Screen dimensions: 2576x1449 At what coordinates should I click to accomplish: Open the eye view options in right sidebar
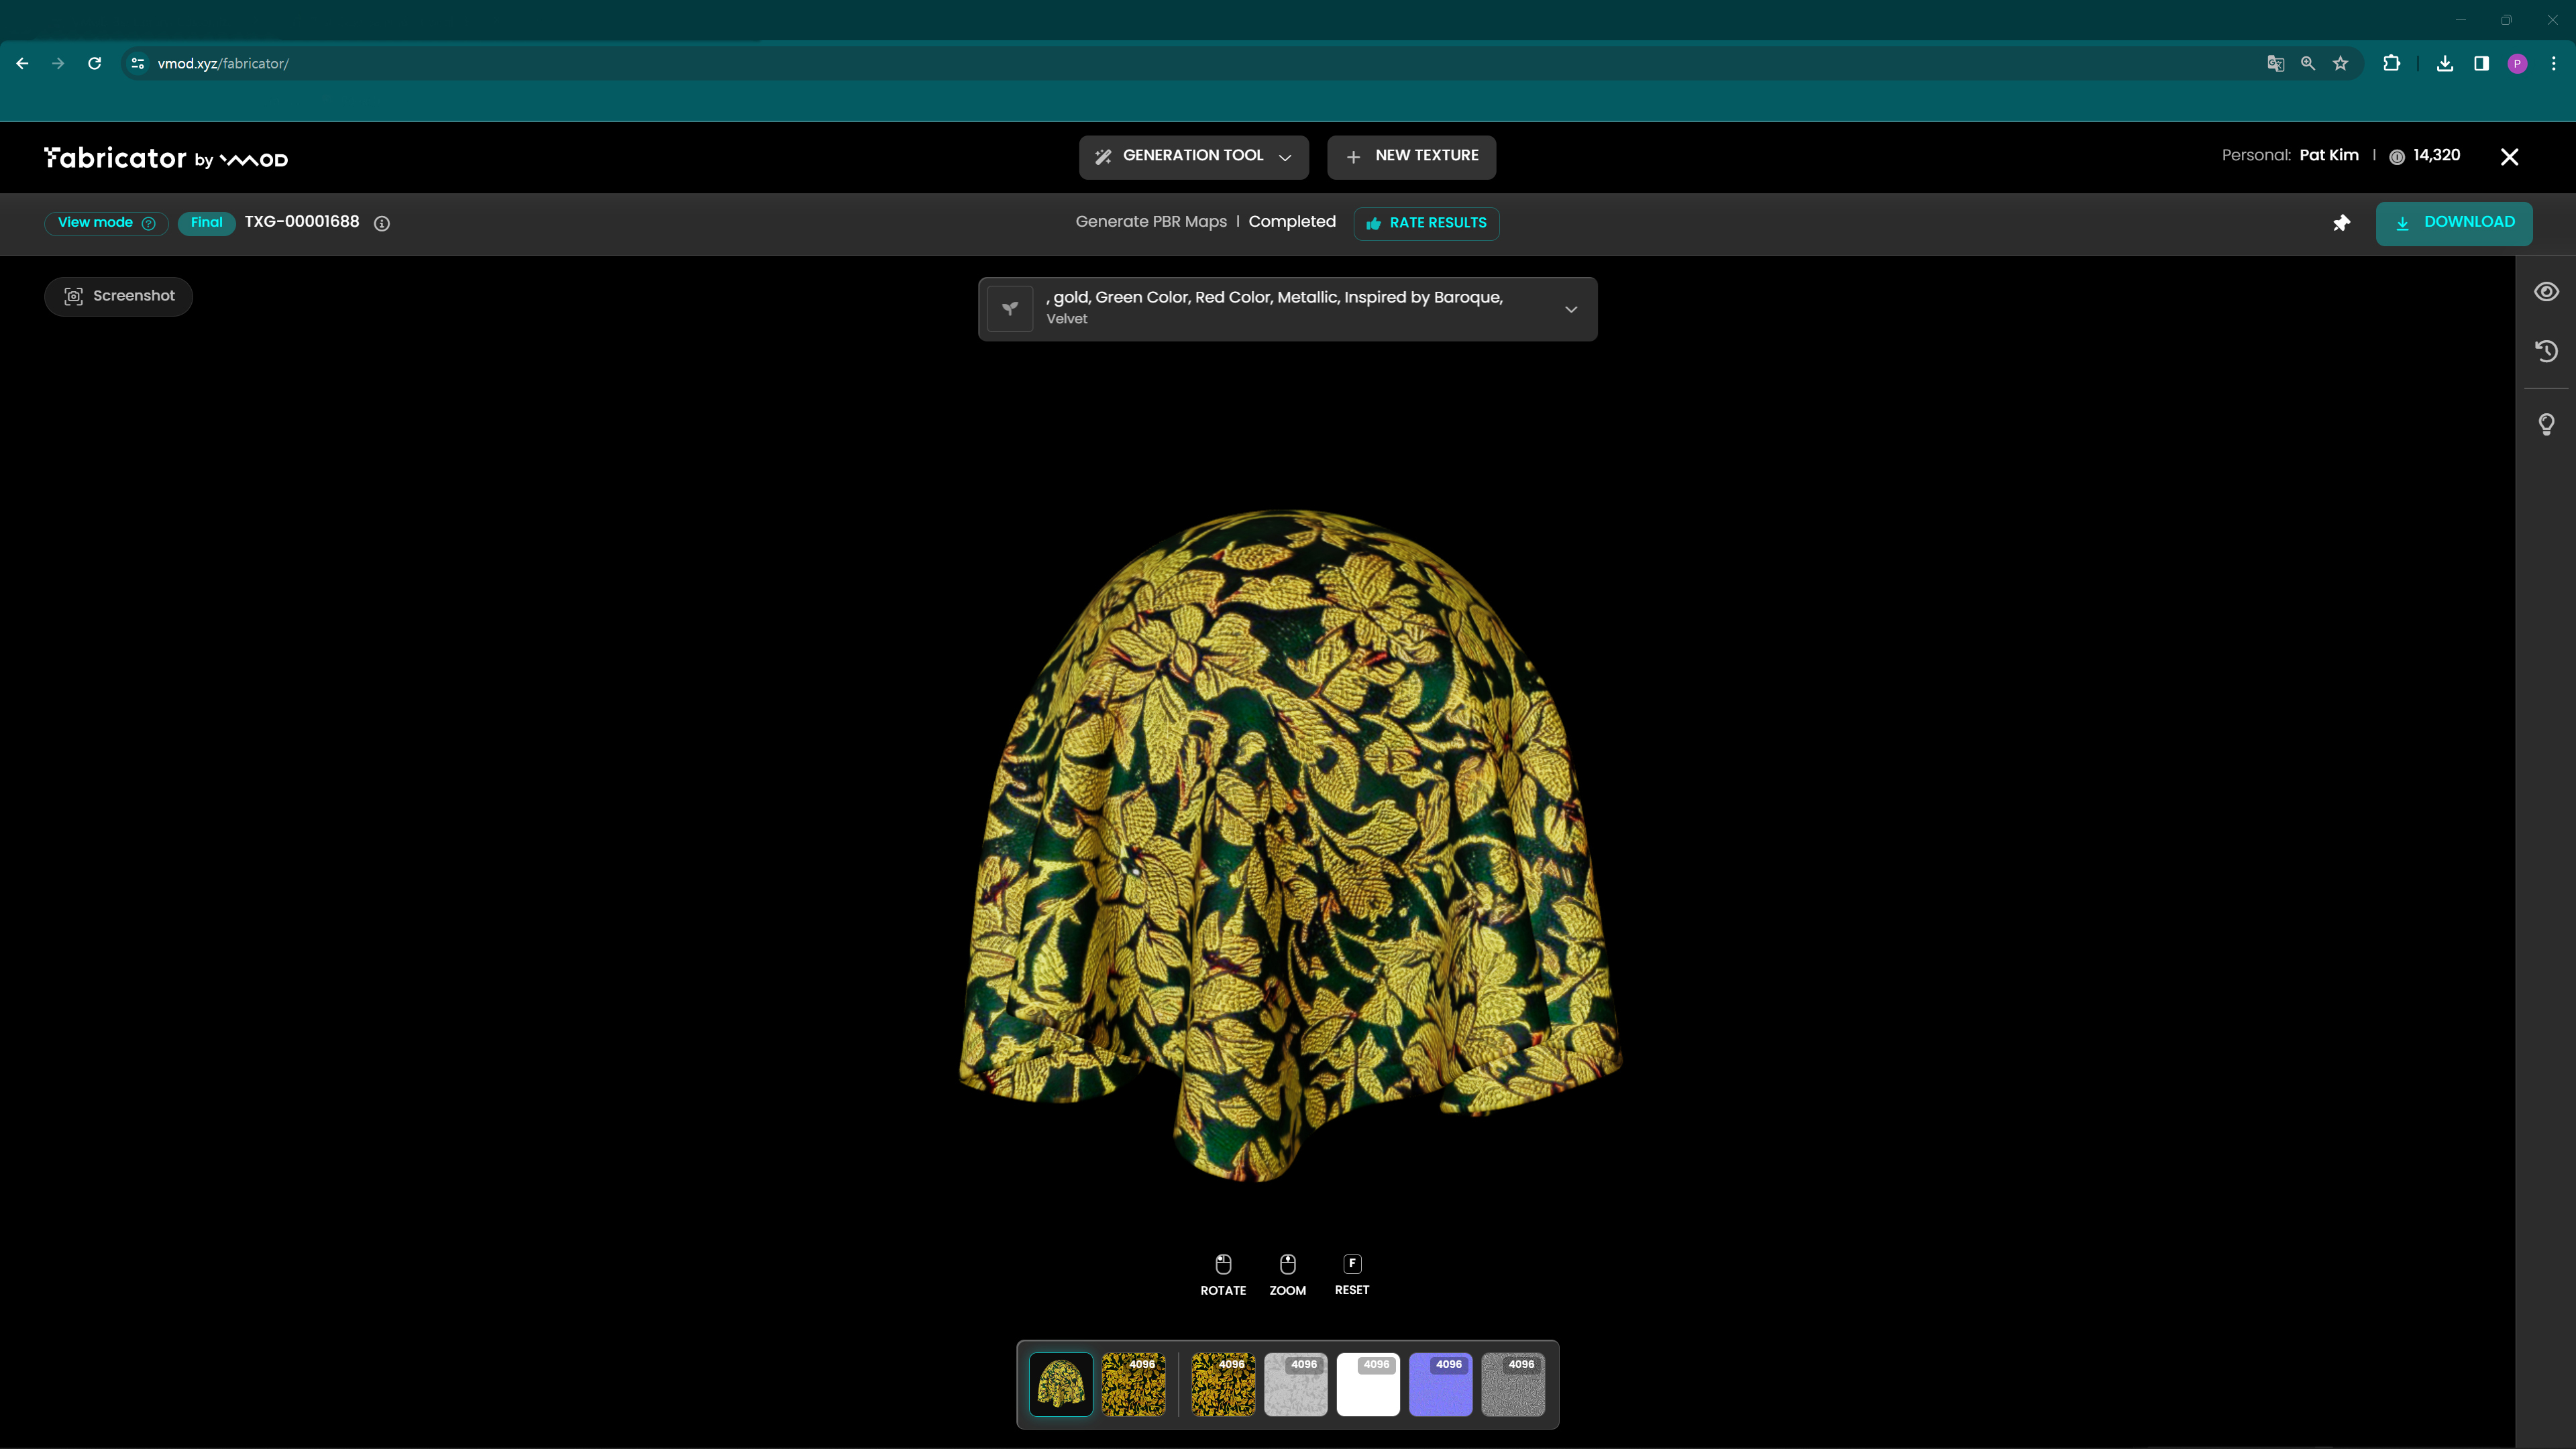pyautogui.click(x=2547, y=291)
